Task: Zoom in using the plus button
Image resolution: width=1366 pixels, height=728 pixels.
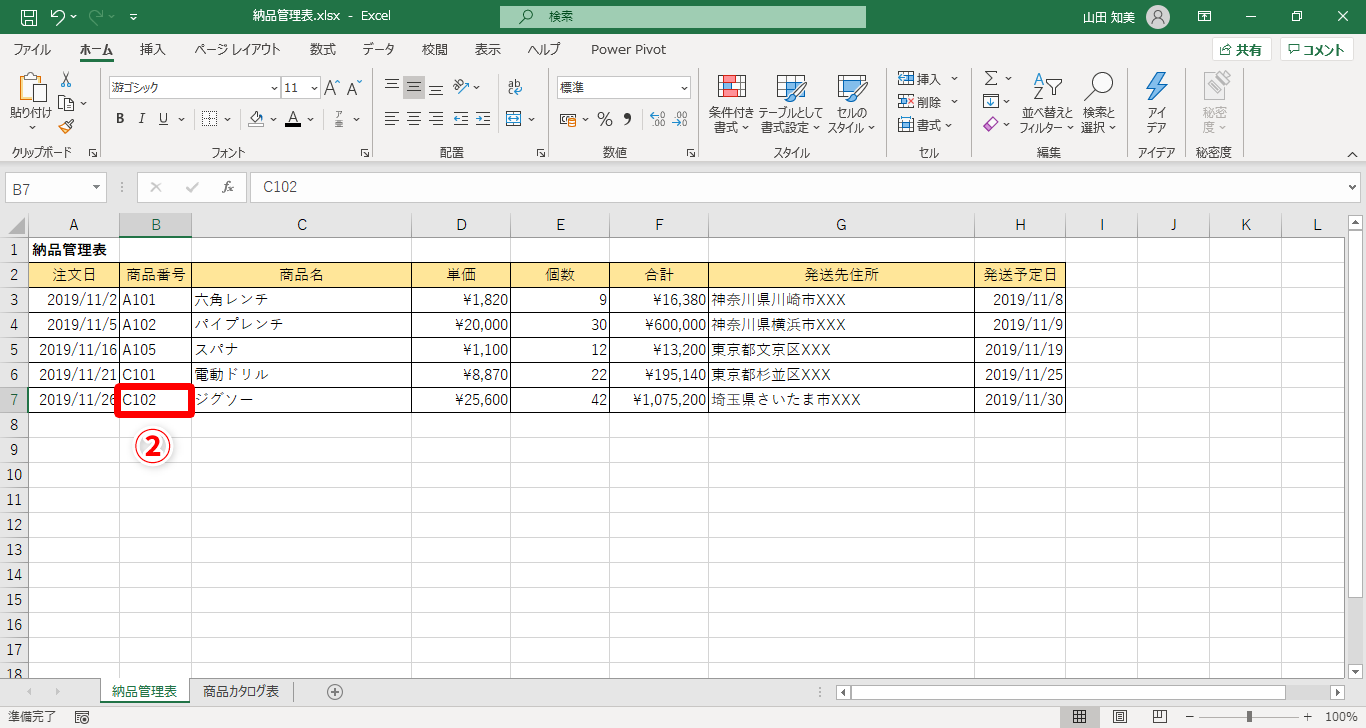Action: pyautogui.click(x=1307, y=717)
